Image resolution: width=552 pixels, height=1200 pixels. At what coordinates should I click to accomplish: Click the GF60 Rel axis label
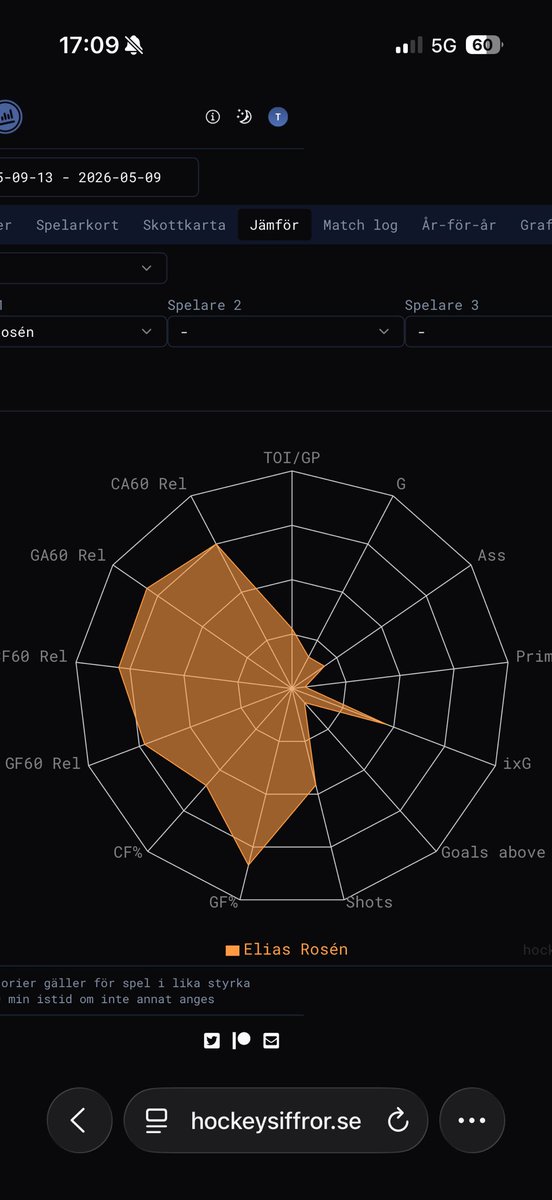42,763
